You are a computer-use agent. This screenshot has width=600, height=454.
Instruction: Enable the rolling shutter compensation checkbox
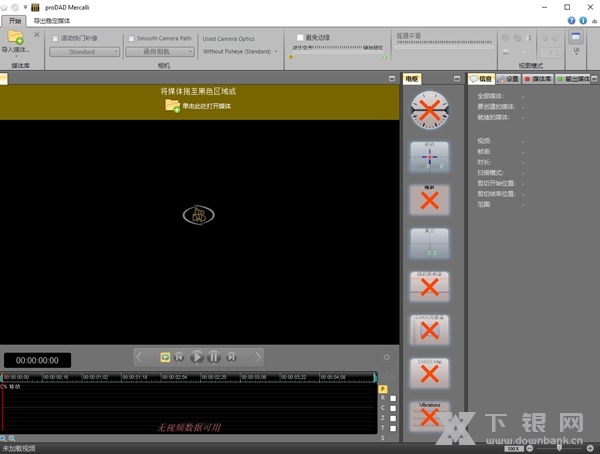click(55, 38)
